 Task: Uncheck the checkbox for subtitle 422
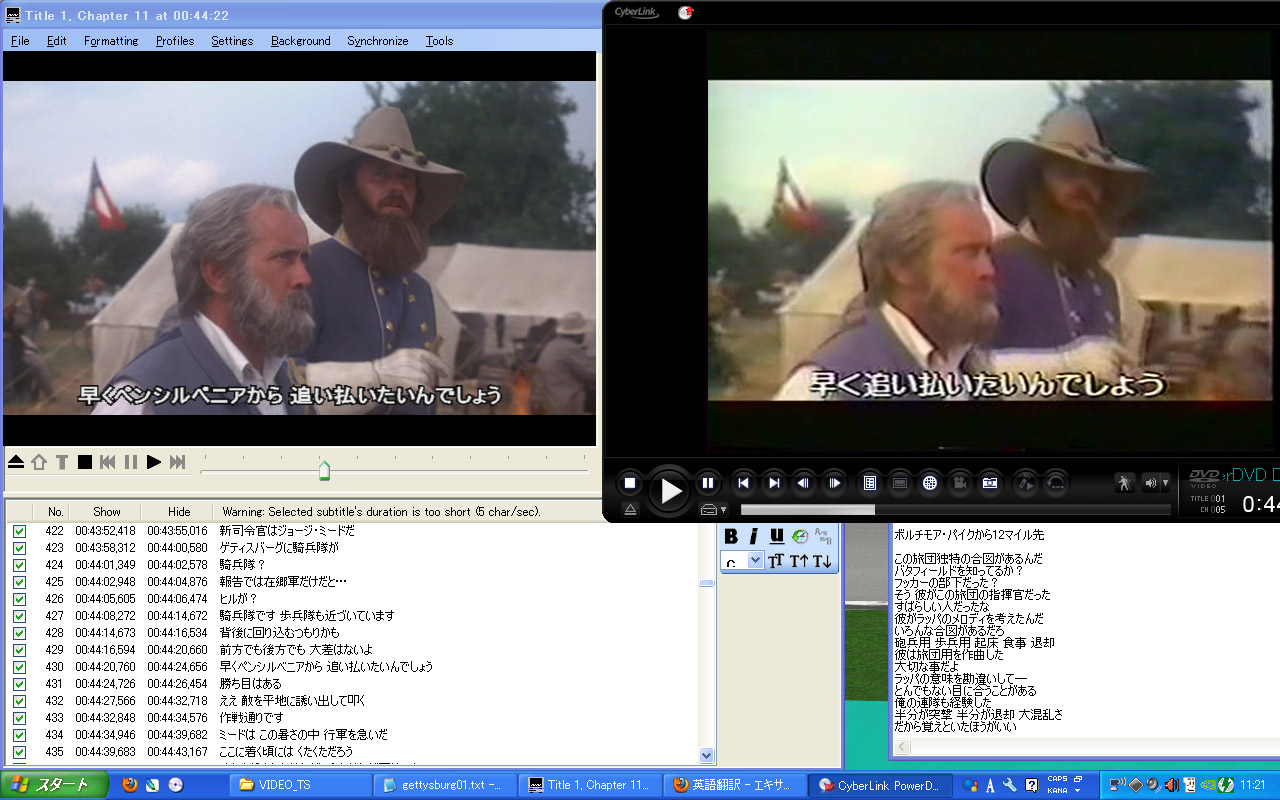pos(19,531)
